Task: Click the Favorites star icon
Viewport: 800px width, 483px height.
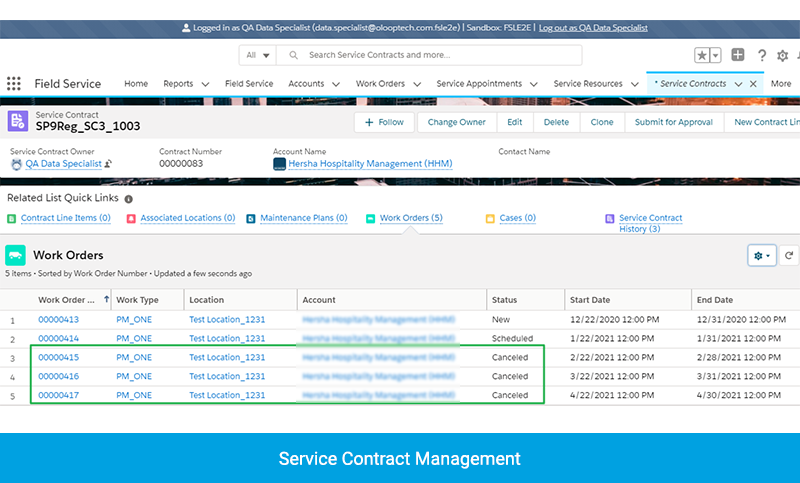Action: pyautogui.click(x=702, y=55)
